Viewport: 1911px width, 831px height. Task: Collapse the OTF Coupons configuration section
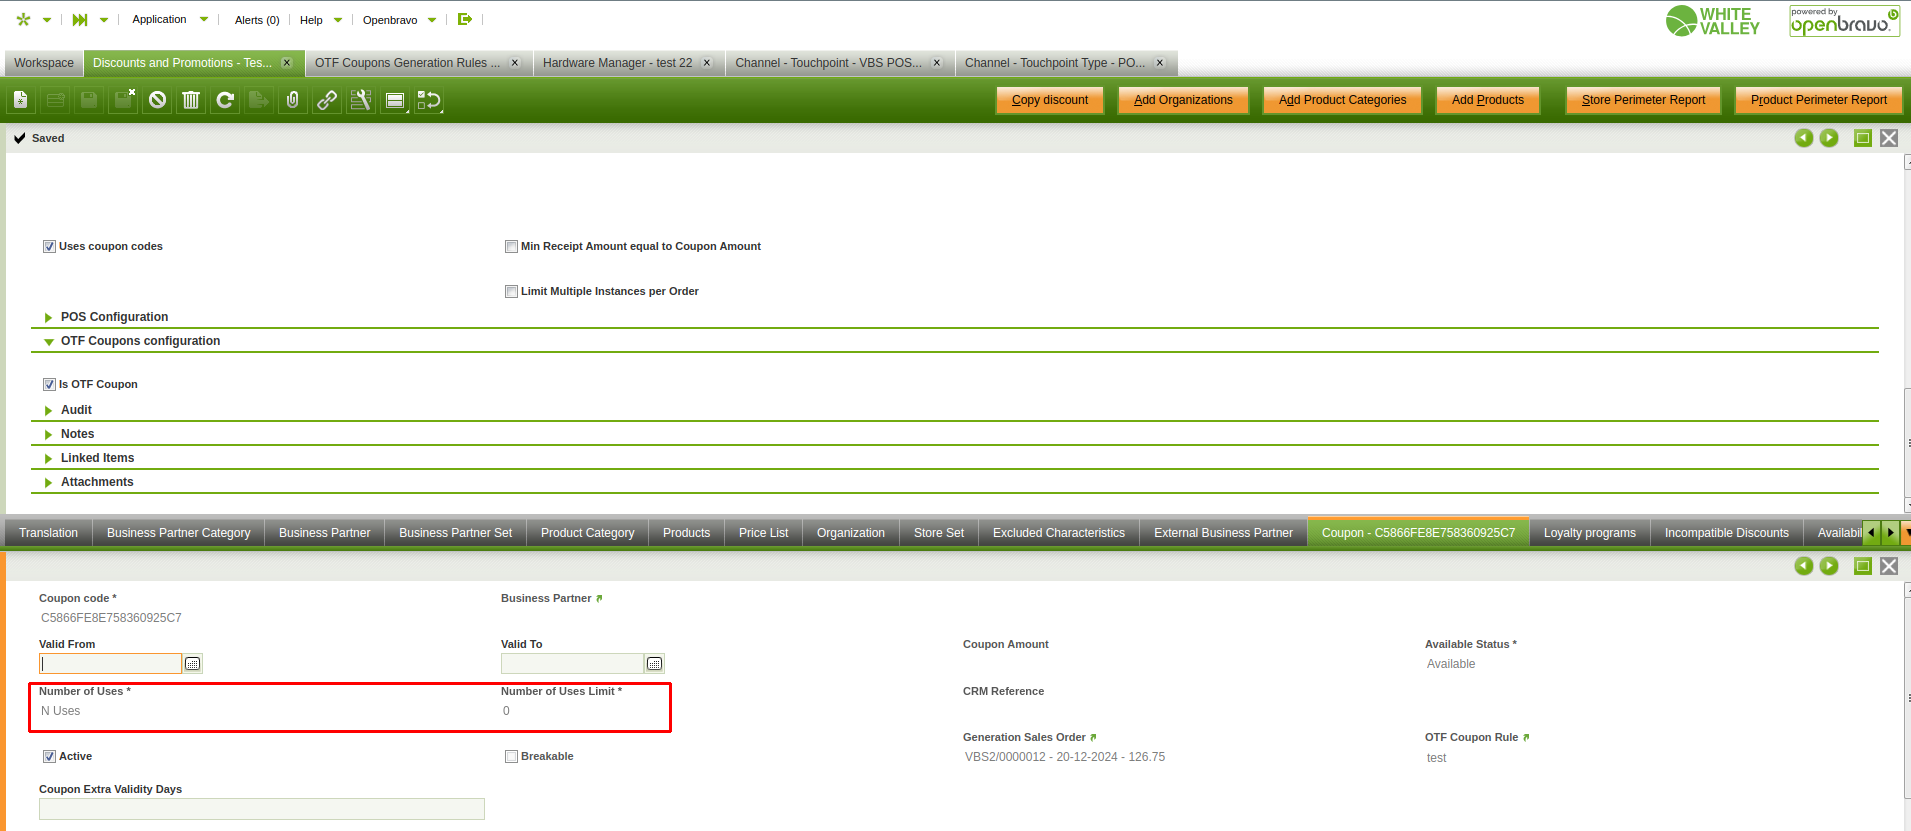140,341
